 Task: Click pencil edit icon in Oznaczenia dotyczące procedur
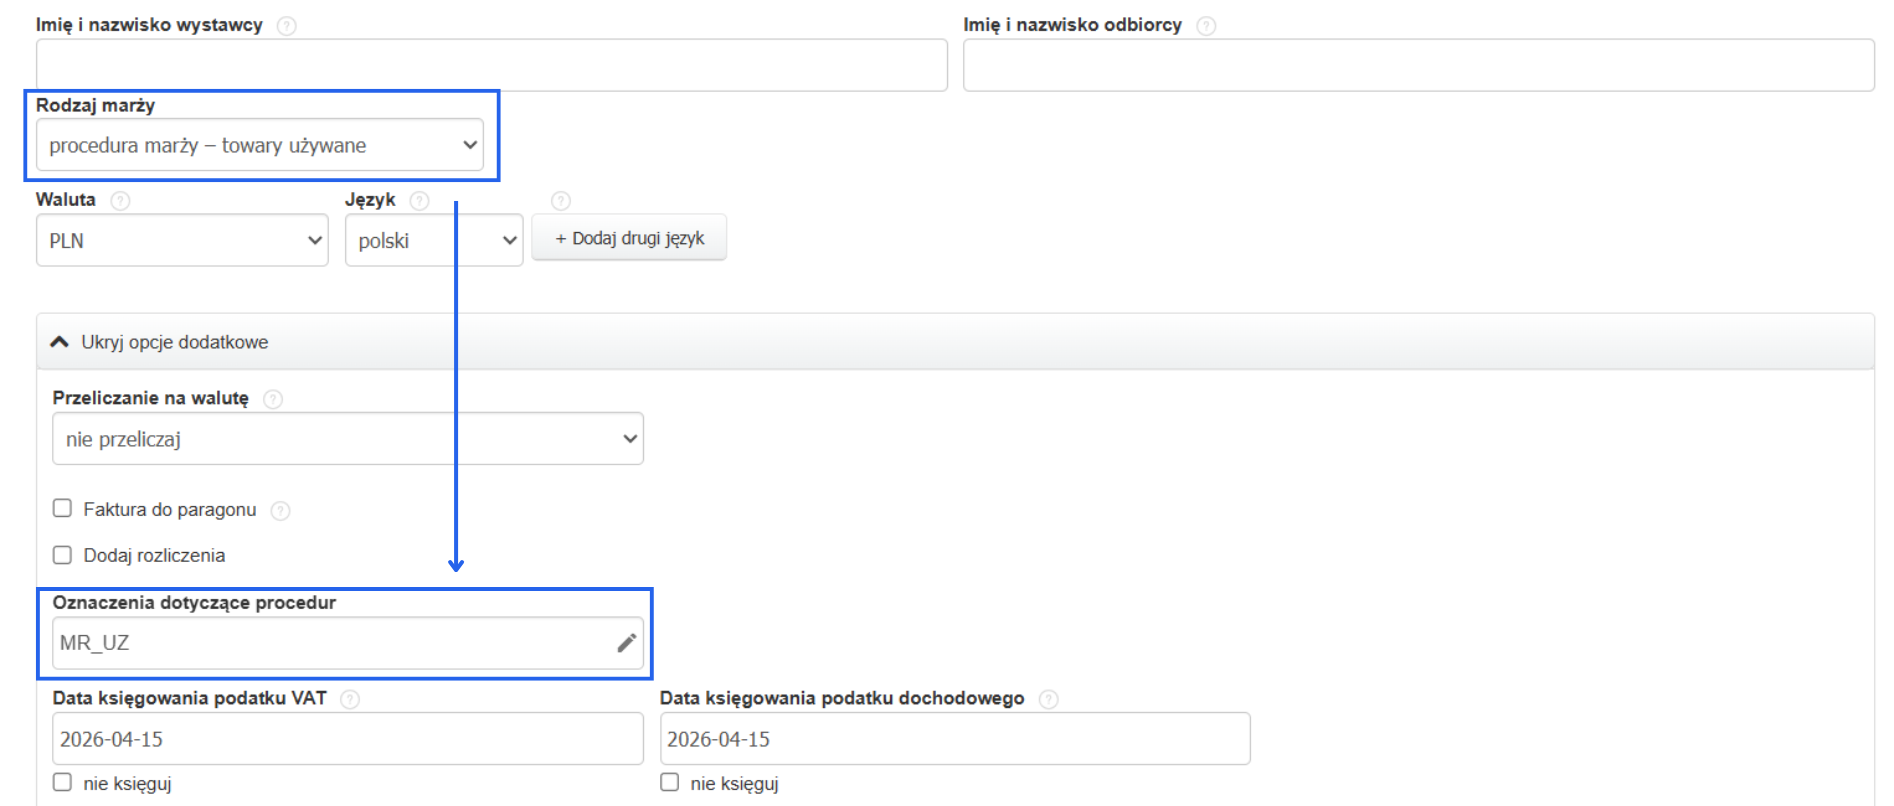click(x=627, y=643)
